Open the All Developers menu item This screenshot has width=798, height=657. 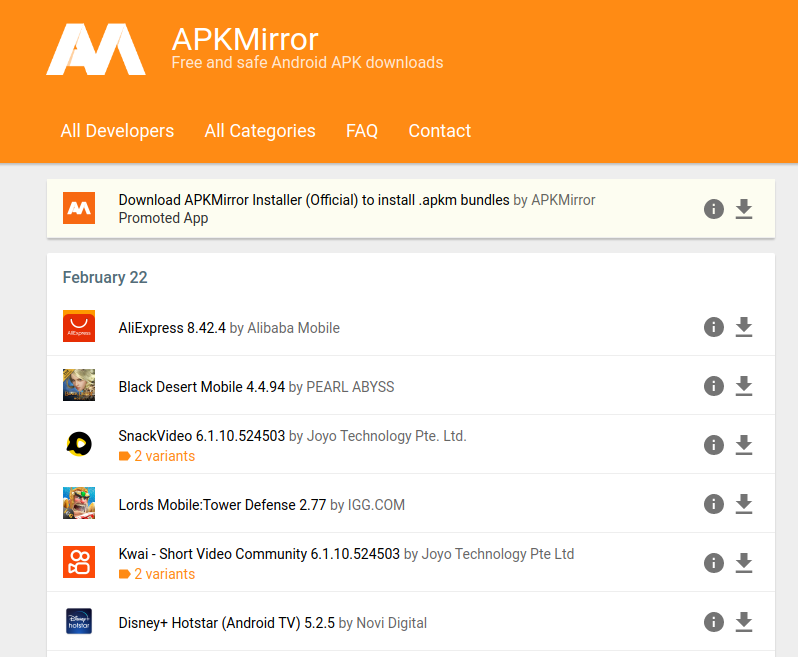tap(117, 131)
